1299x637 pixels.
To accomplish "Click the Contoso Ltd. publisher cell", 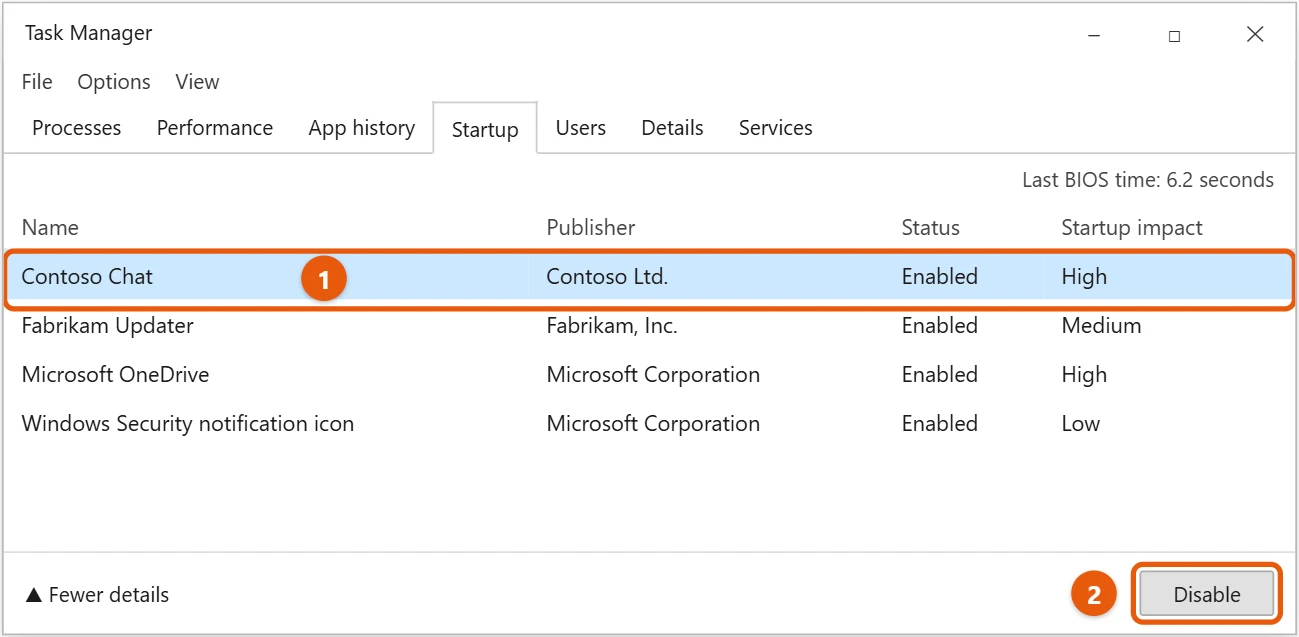I will point(606,277).
